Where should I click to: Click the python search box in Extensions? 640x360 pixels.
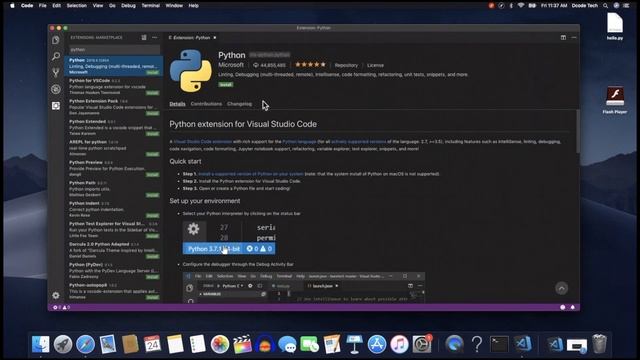coord(114,49)
